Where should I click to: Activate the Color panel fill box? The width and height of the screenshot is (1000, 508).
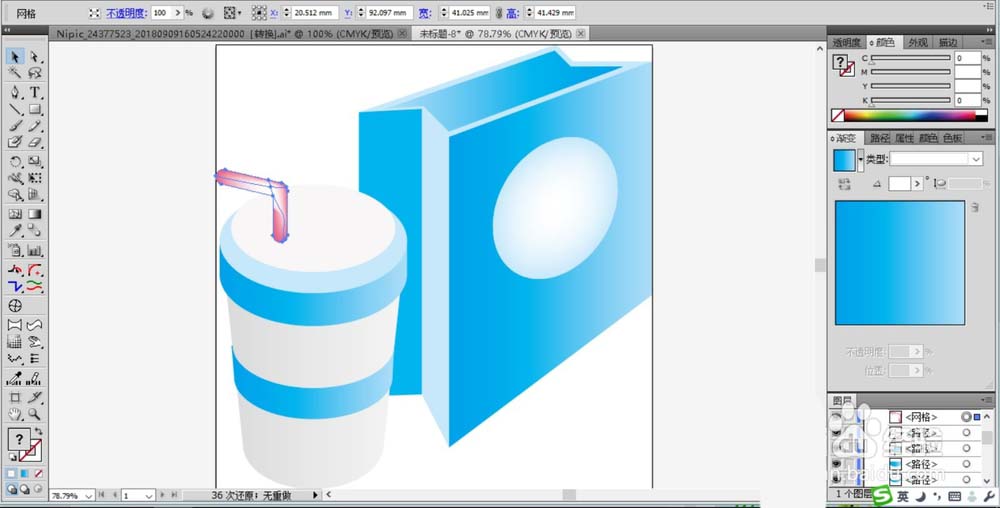(841, 62)
